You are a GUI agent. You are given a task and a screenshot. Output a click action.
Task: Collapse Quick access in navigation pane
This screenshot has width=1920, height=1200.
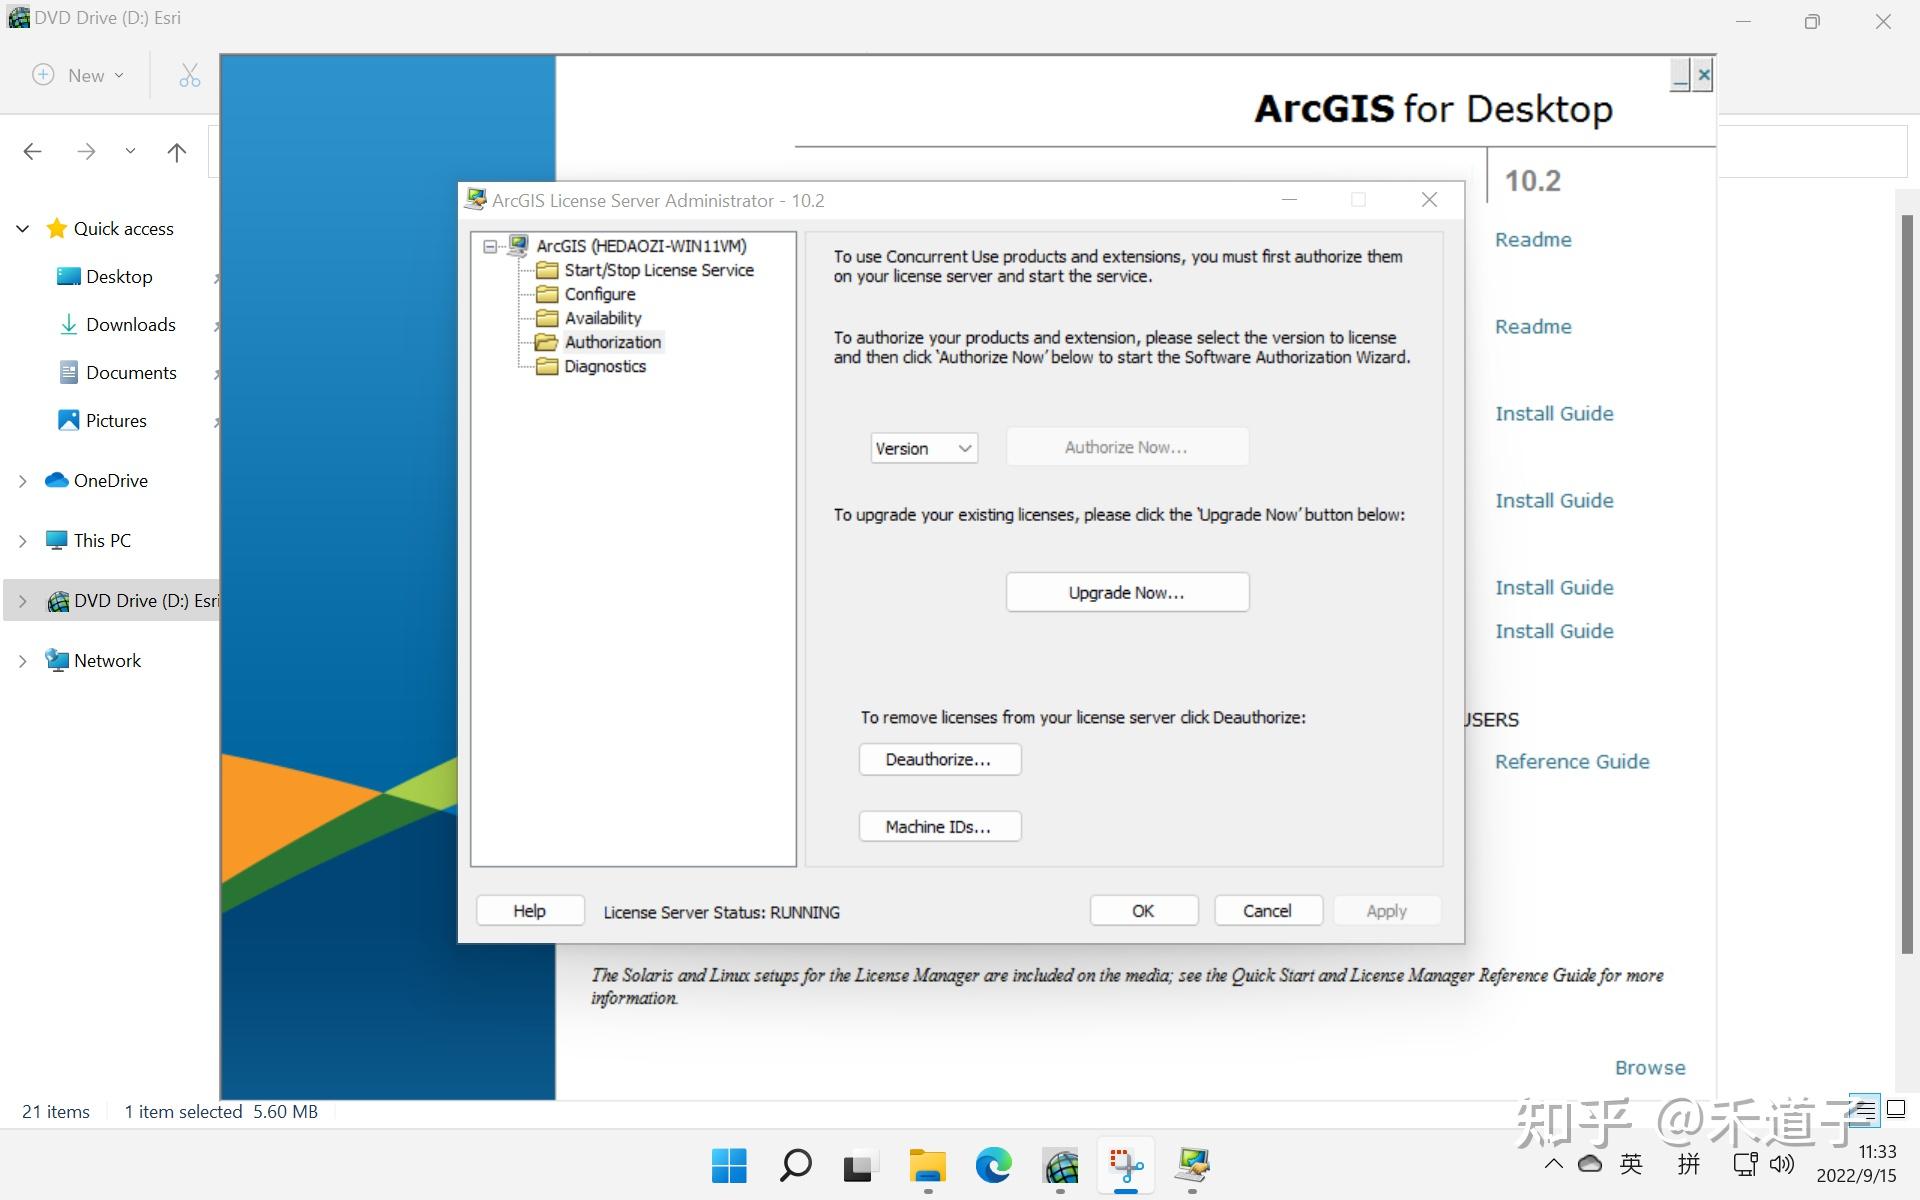(23, 229)
